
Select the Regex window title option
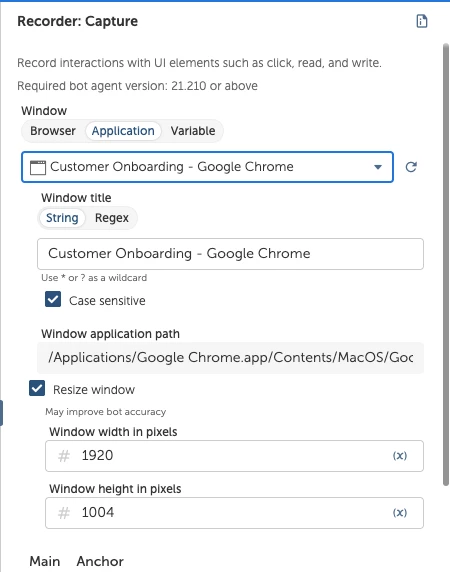click(x=112, y=218)
